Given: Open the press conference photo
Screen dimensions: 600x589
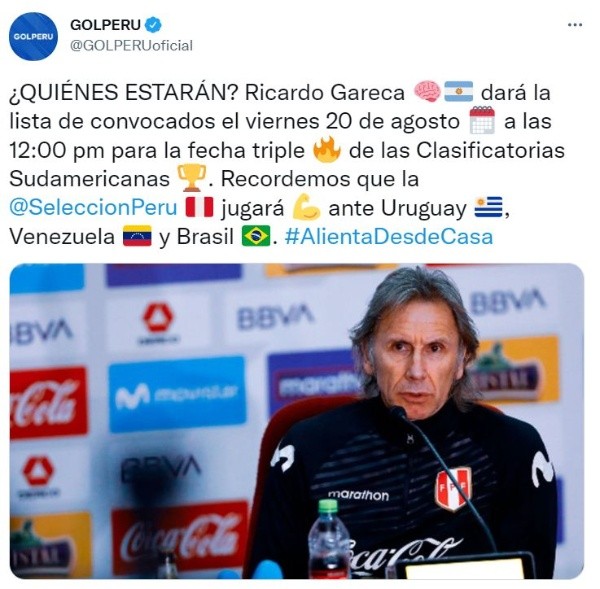Looking at the screenshot, I should 297,421.
